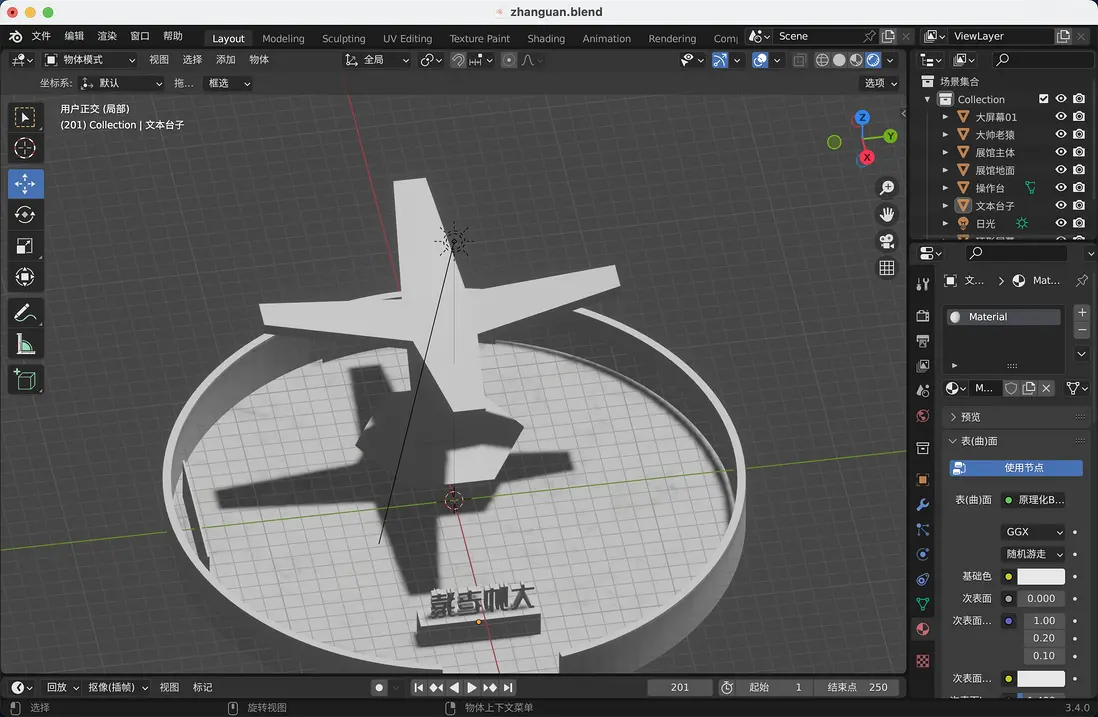This screenshot has width=1098, height=717.
Task: Expand the 大屏幕01 outliner entry
Action: pyautogui.click(x=944, y=116)
